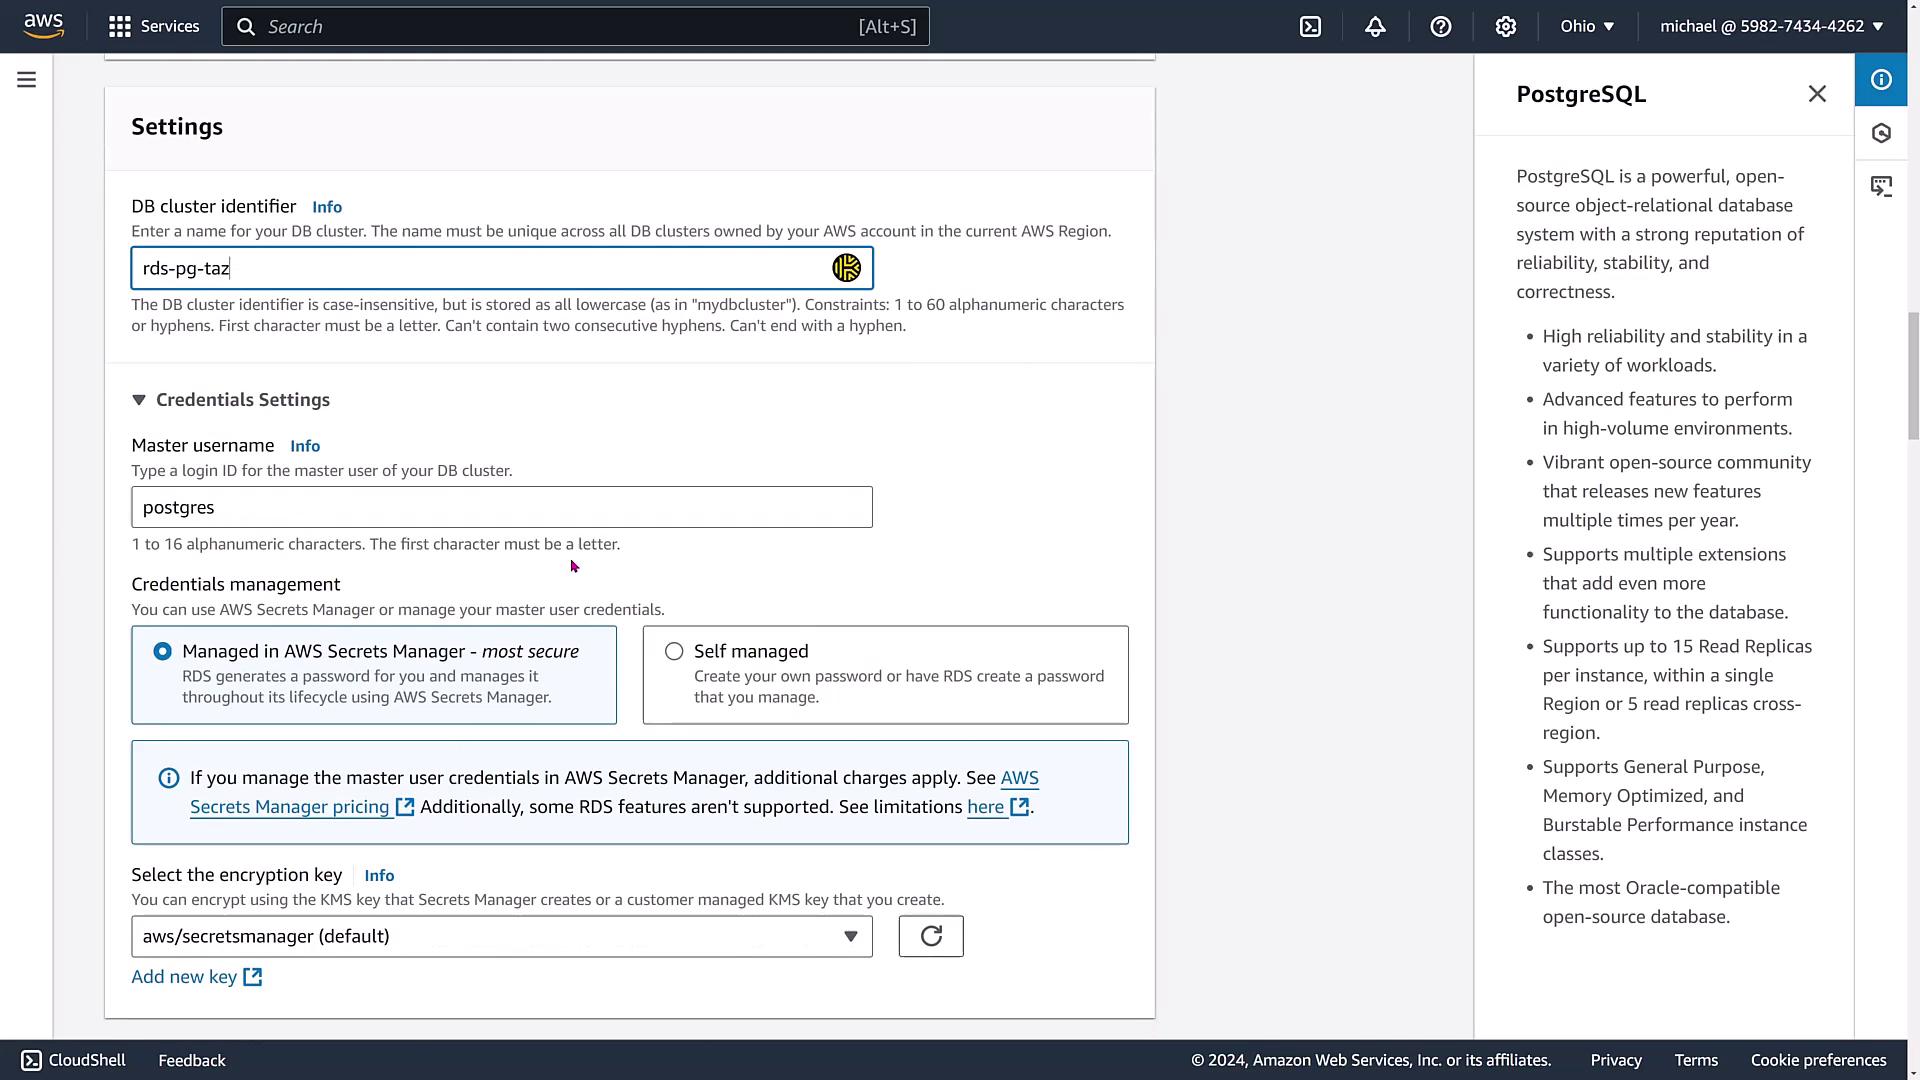Select the Self managed credentials option
The width and height of the screenshot is (1920, 1080).
[674, 651]
